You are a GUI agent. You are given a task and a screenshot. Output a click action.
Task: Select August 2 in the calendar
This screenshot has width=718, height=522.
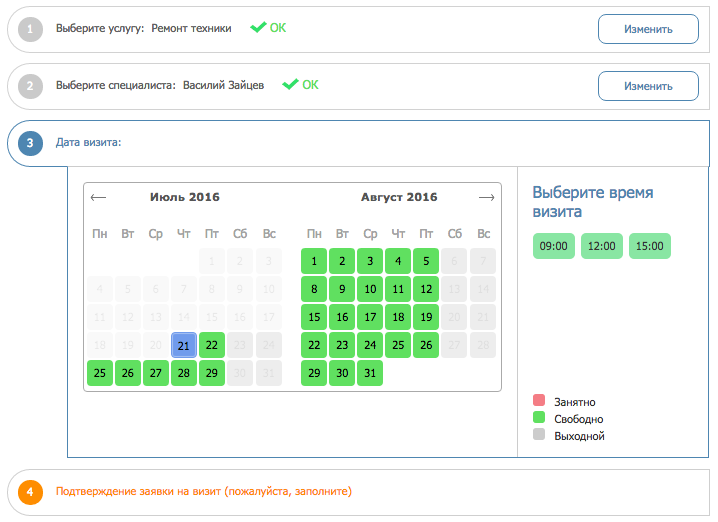pos(342,261)
